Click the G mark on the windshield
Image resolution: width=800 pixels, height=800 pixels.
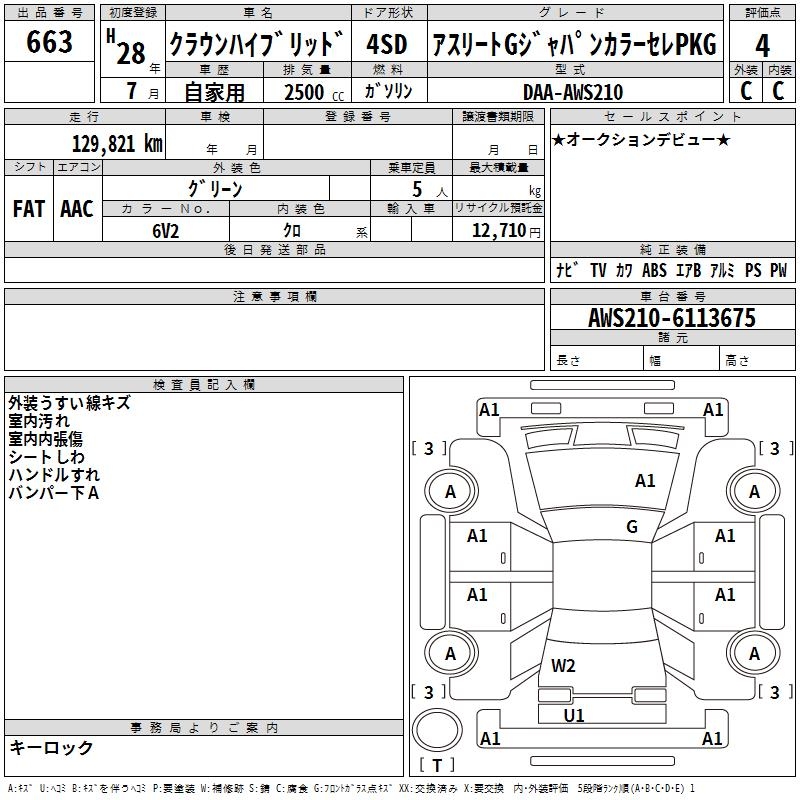click(x=632, y=527)
